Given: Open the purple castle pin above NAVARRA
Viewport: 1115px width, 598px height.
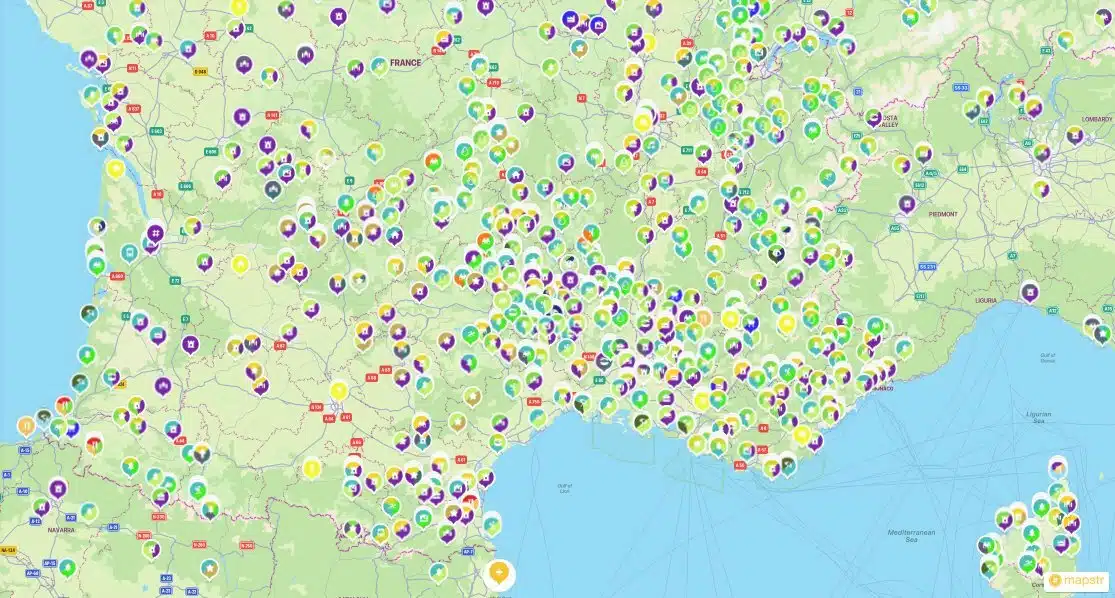Looking at the screenshot, I should [58, 488].
